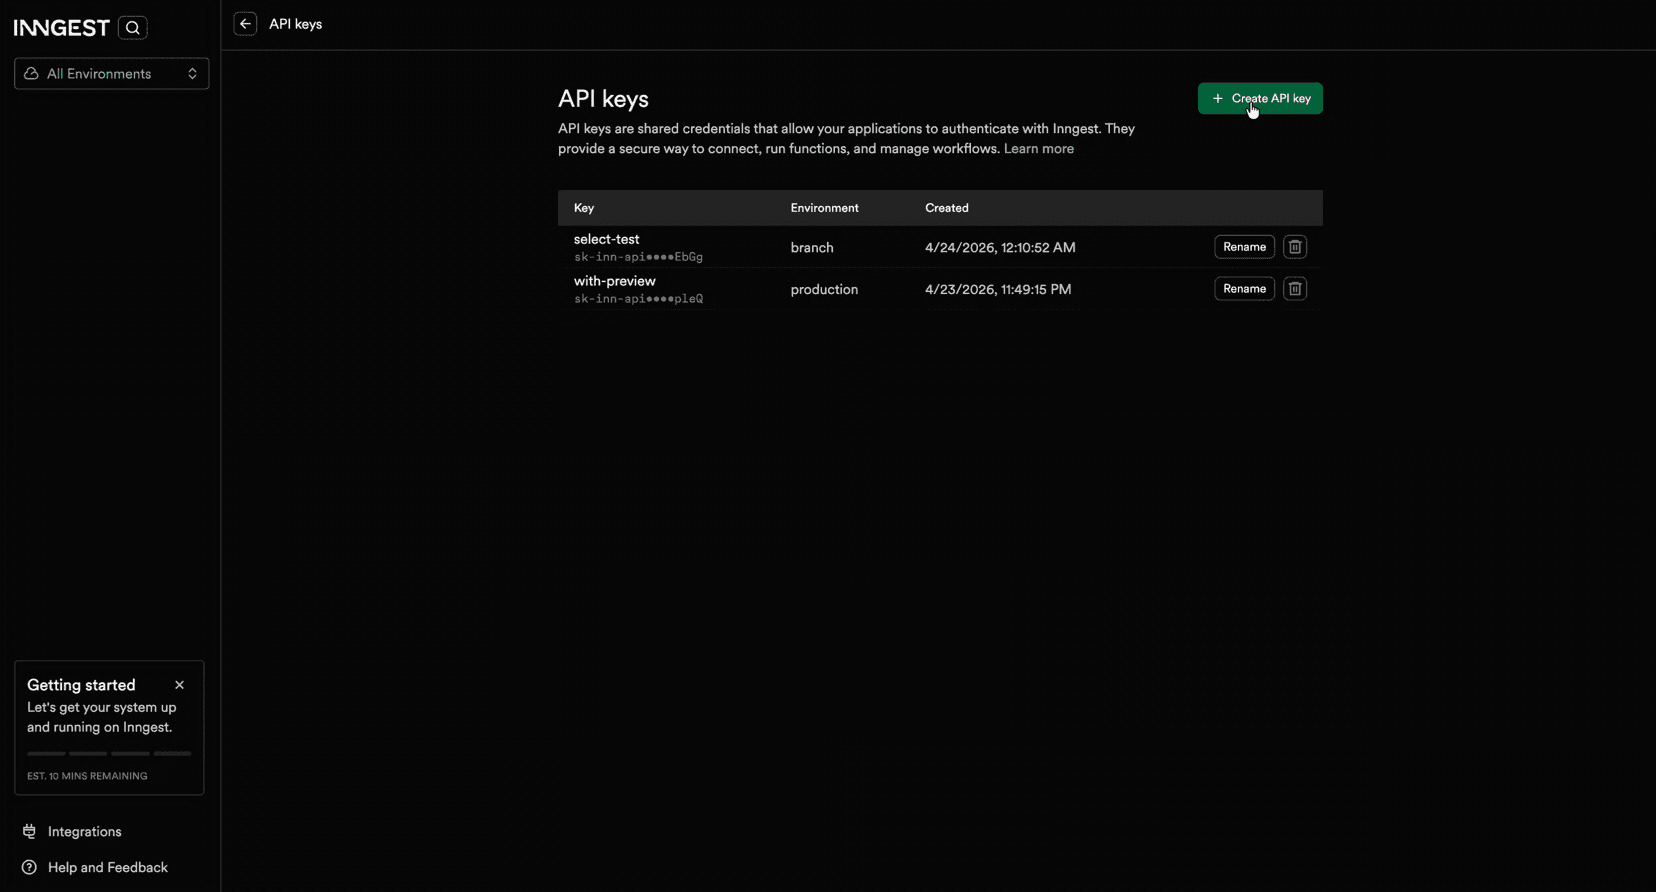This screenshot has width=1656, height=892.
Task: Click the Integrations plug icon
Action: point(29,832)
